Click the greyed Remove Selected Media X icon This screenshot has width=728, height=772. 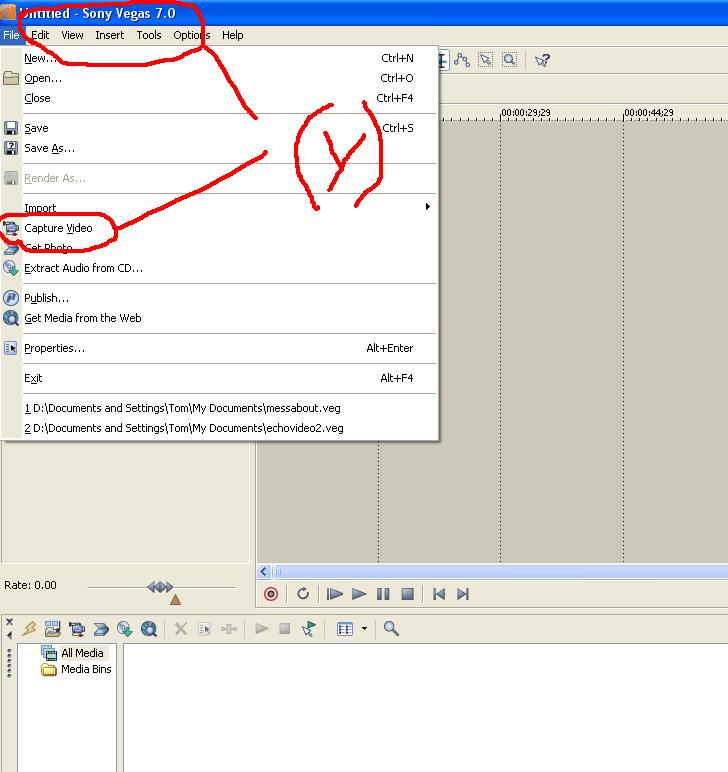(x=181, y=629)
